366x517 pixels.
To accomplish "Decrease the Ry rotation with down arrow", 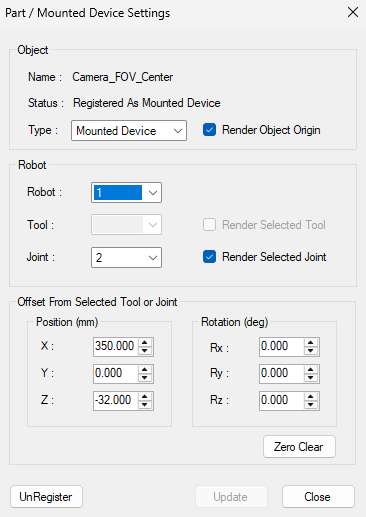I will [311, 378].
